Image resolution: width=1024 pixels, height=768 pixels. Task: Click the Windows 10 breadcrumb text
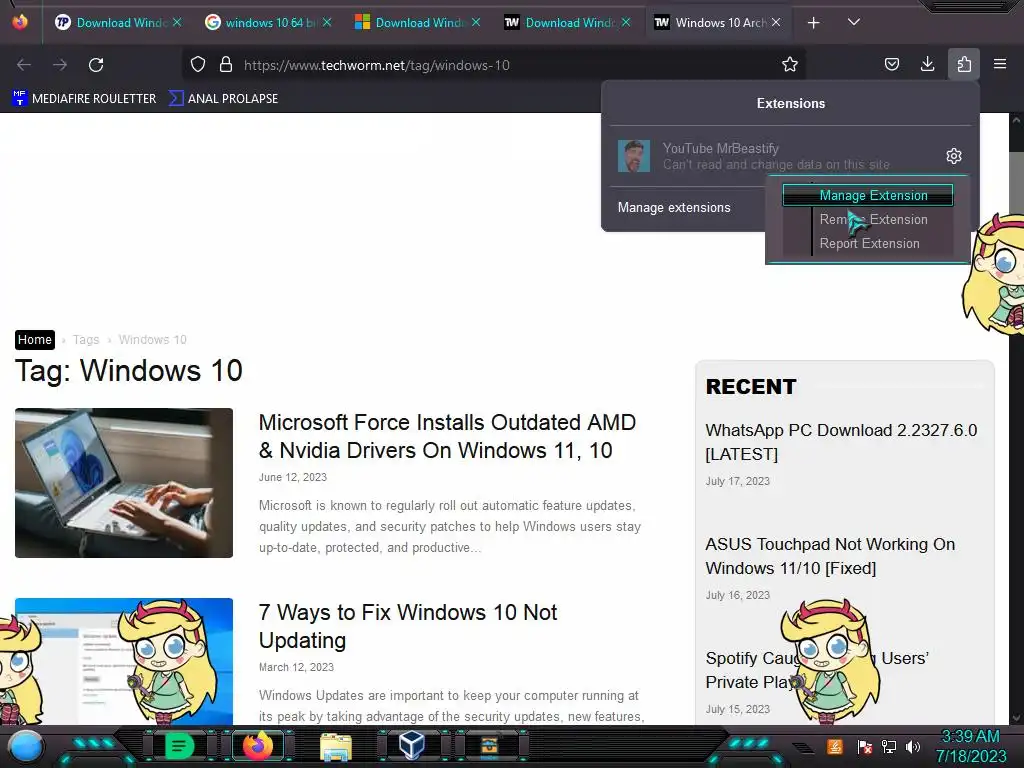point(152,340)
